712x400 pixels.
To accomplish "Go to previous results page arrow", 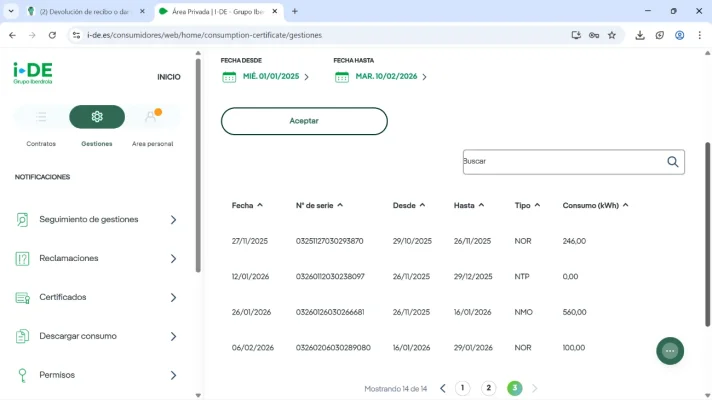I will (443, 388).
